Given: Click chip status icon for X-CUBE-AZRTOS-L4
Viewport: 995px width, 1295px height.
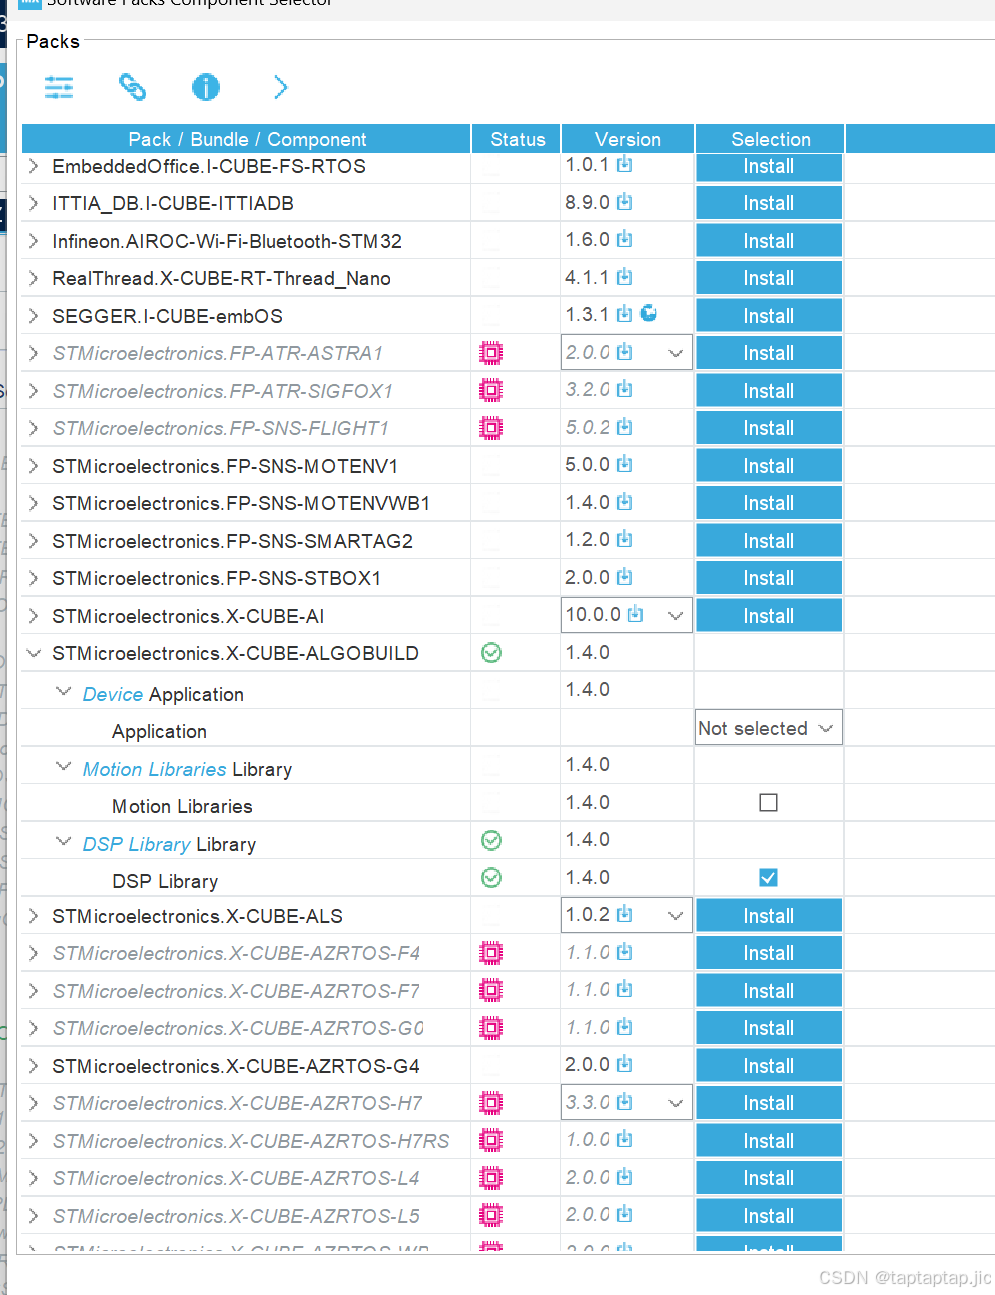Looking at the screenshot, I should pos(491,1178).
